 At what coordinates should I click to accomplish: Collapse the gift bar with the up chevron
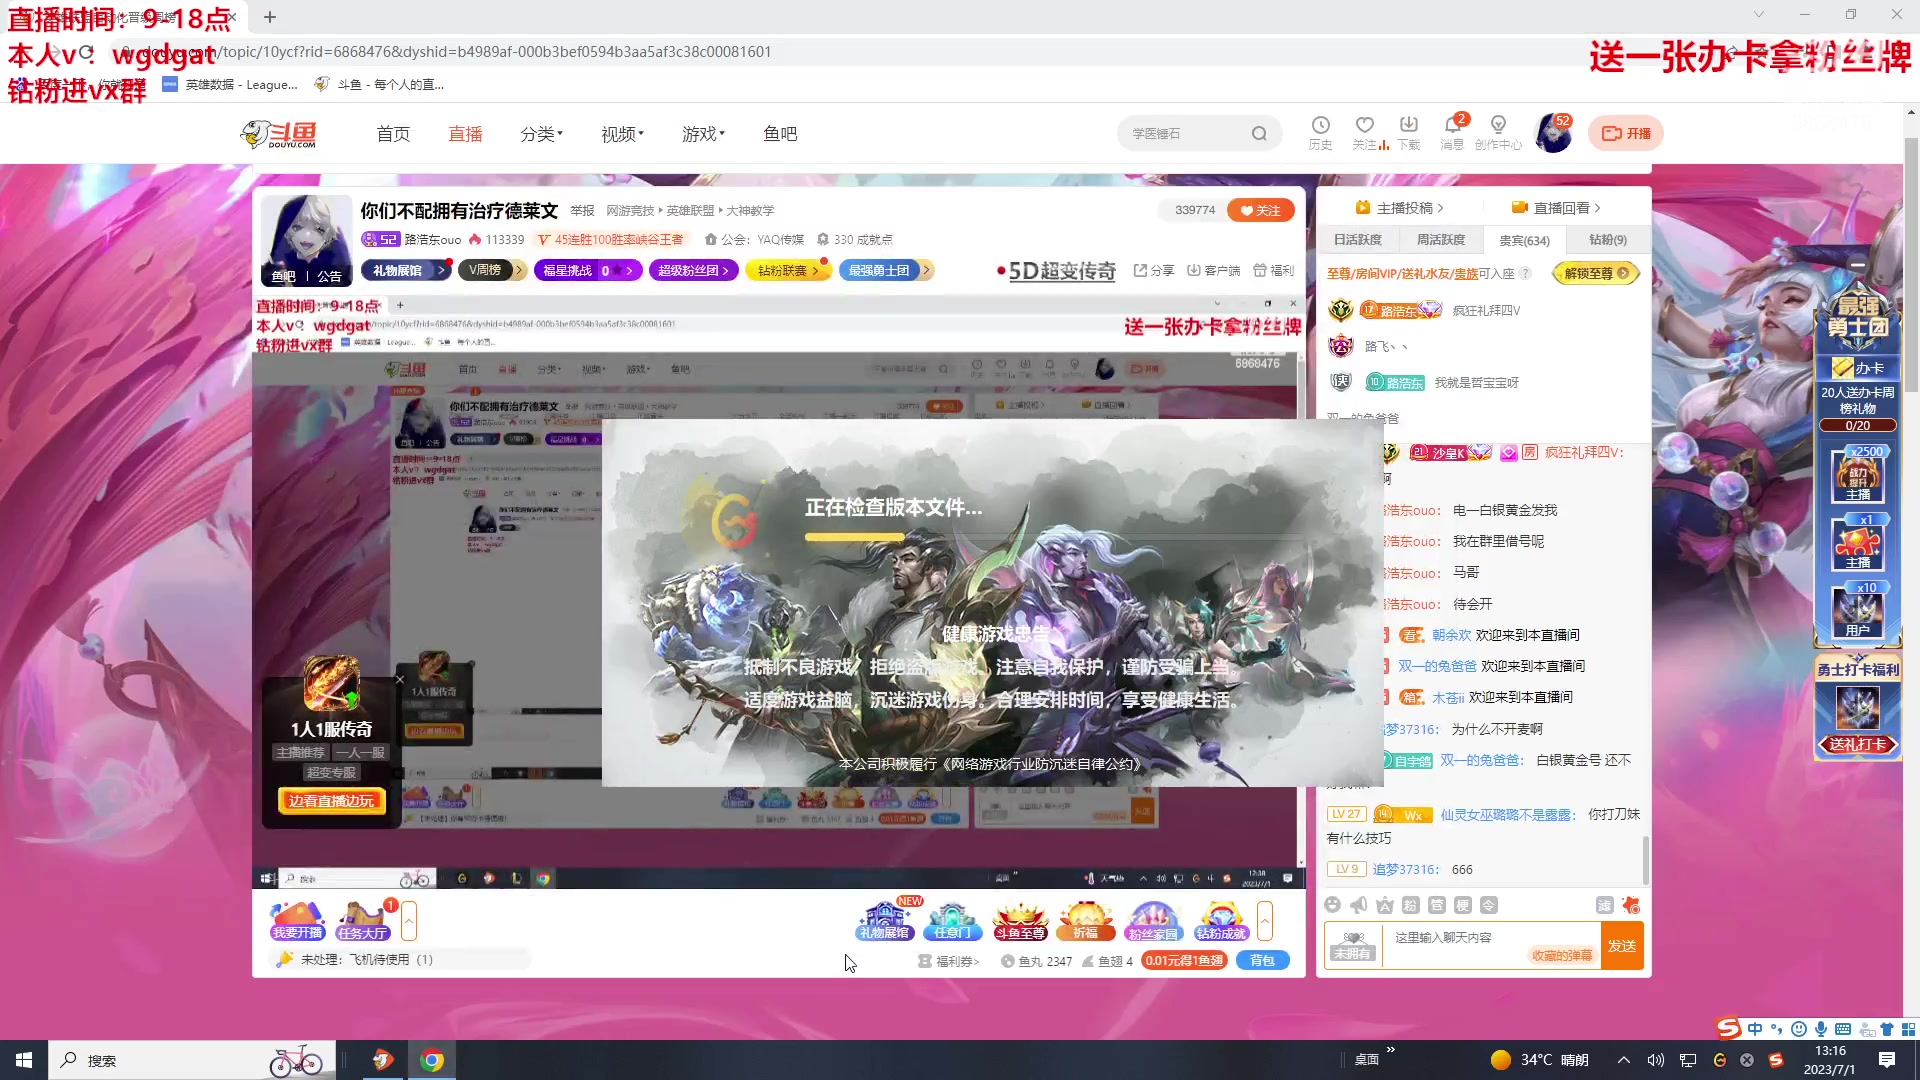coord(1266,921)
